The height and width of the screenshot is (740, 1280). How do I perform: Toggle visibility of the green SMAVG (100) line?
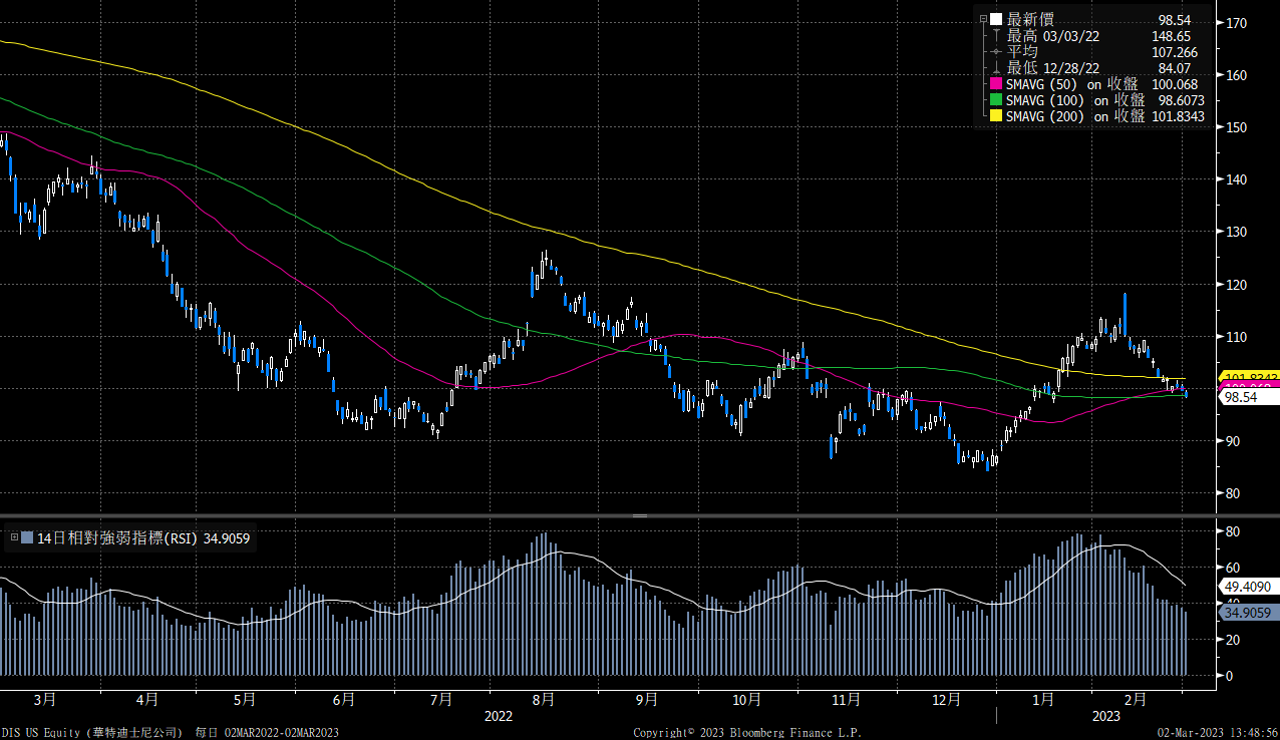[x=994, y=100]
